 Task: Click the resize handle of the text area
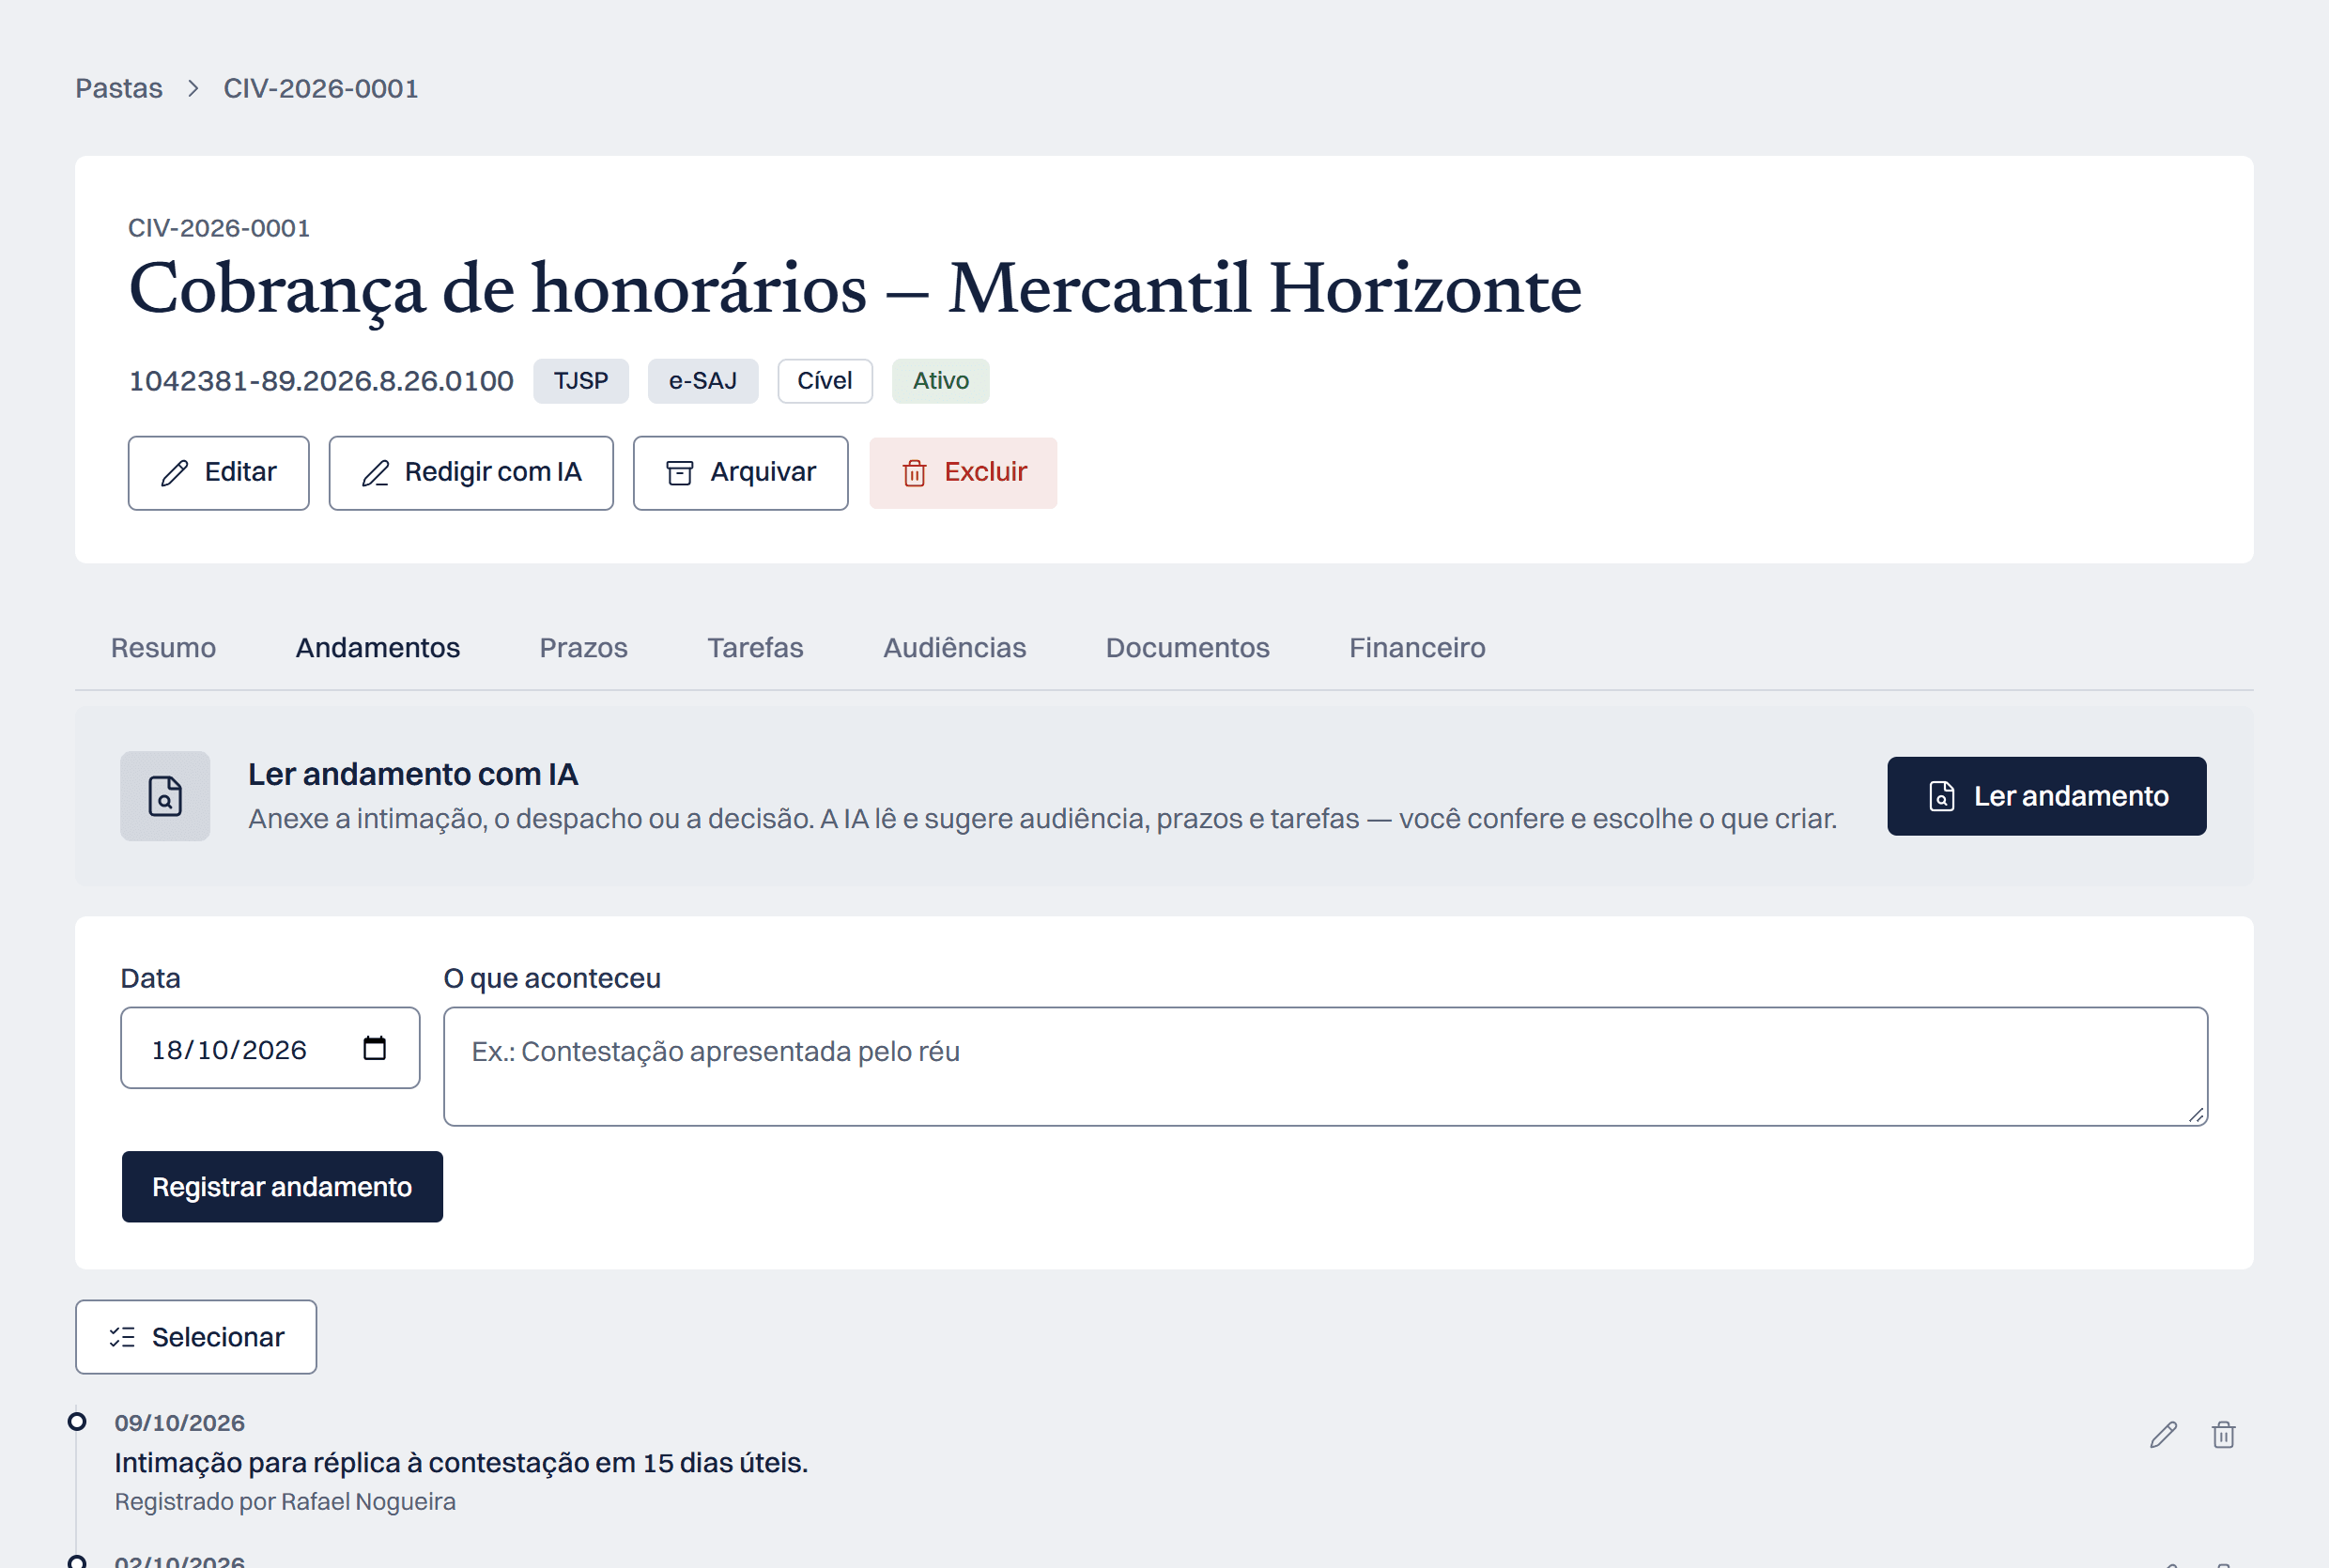point(2196,1115)
